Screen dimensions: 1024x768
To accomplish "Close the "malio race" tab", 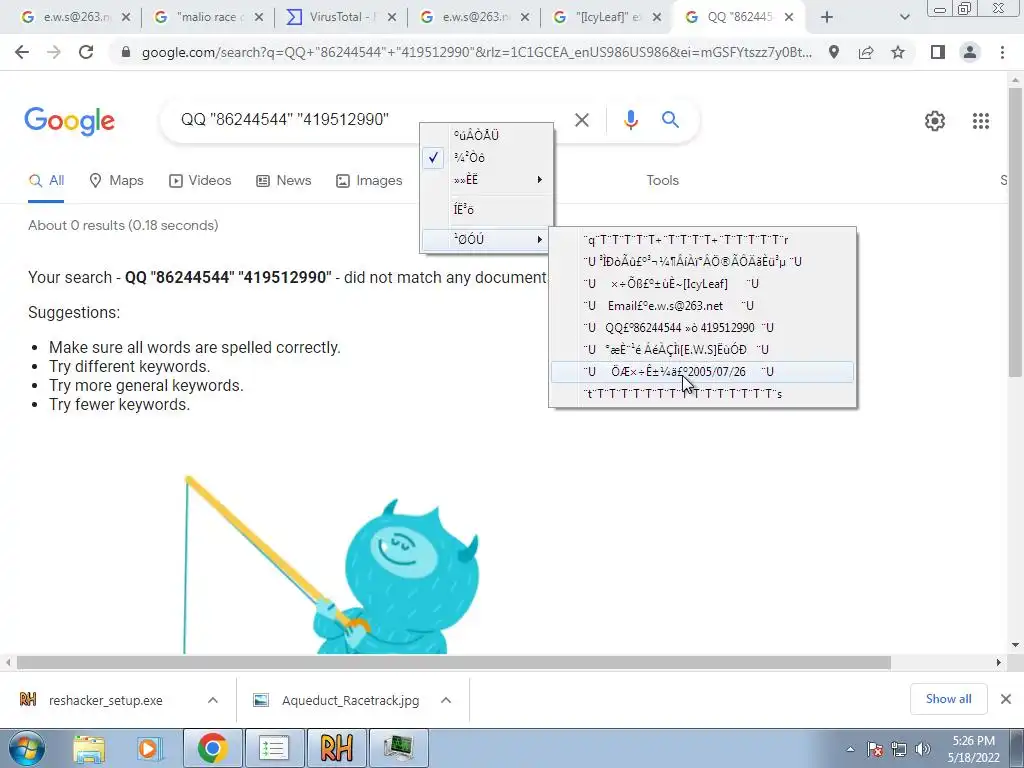I will coord(259,18).
